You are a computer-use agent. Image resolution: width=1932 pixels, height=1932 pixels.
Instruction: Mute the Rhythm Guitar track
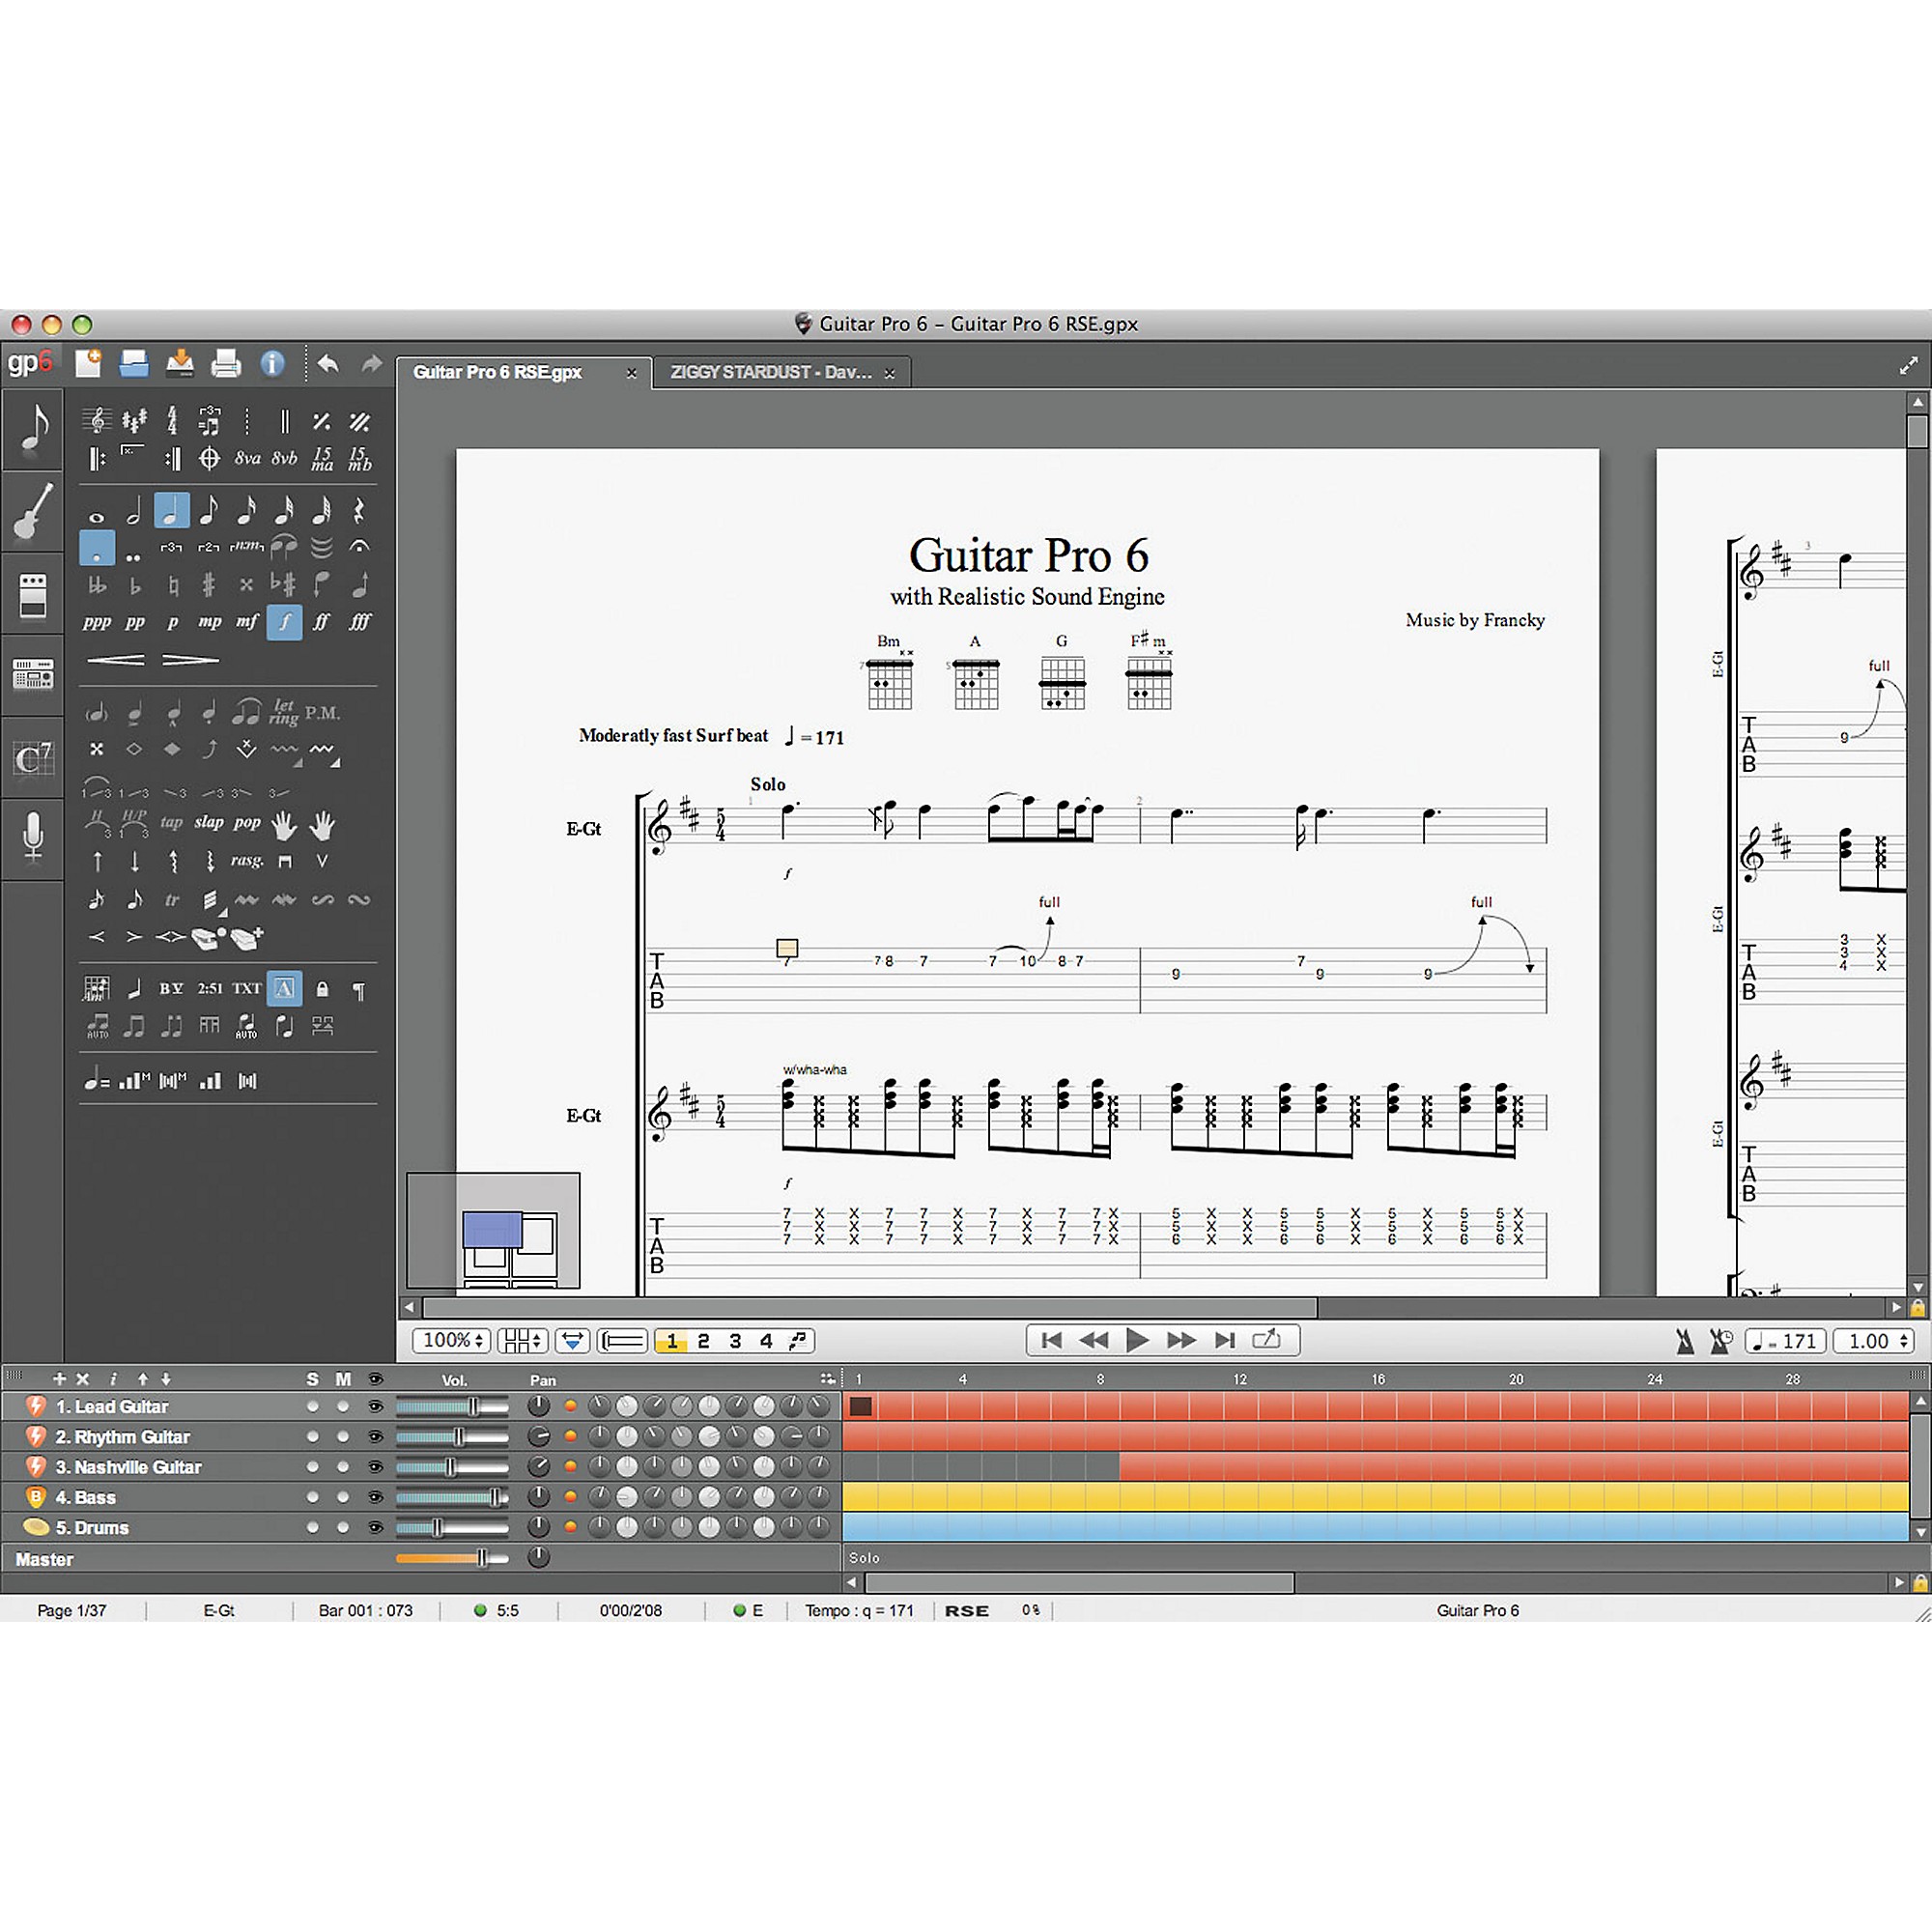(x=343, y=1437)
